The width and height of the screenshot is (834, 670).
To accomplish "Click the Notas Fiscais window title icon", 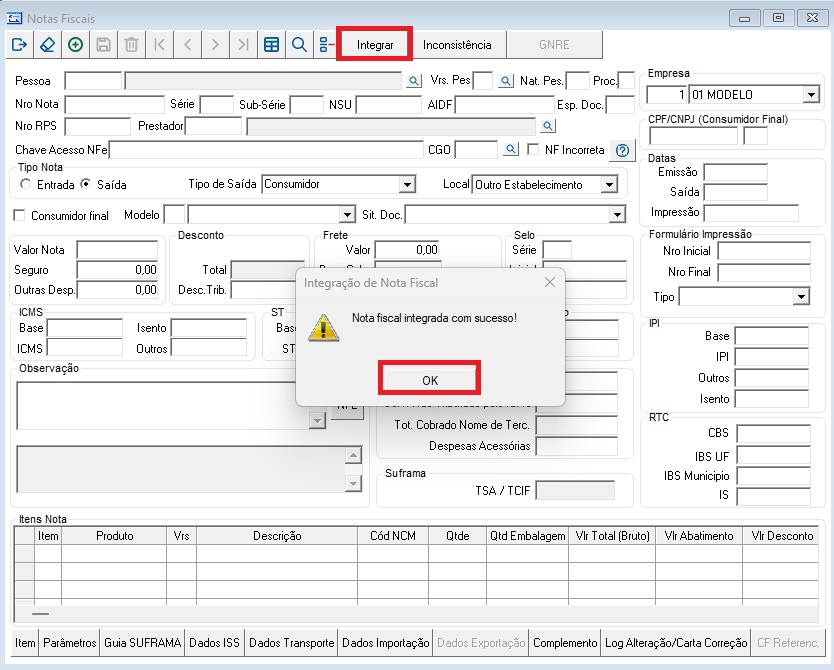I will tap(14, 19).
